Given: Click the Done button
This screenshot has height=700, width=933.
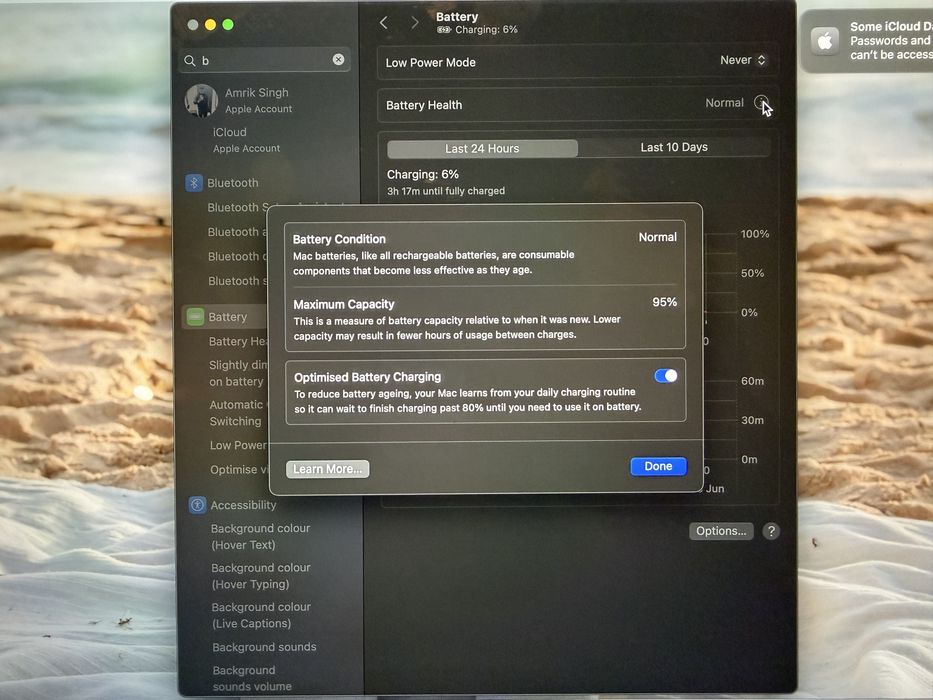Looking at the screenshot, I should [x=658, y=466].
